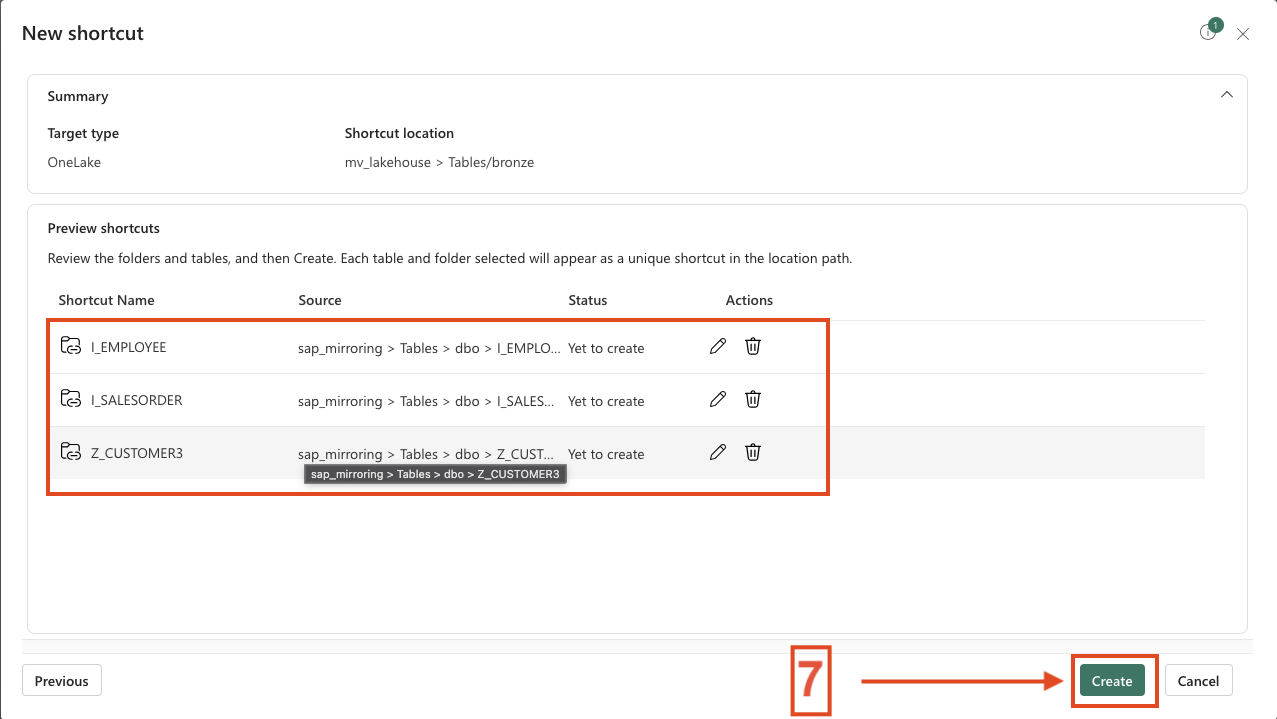Image resolution: width=1277 pixels, height=719 pixels.
Task: Delete the I_SALESORDER shortcut with trash icon
Action: (753, 399)
